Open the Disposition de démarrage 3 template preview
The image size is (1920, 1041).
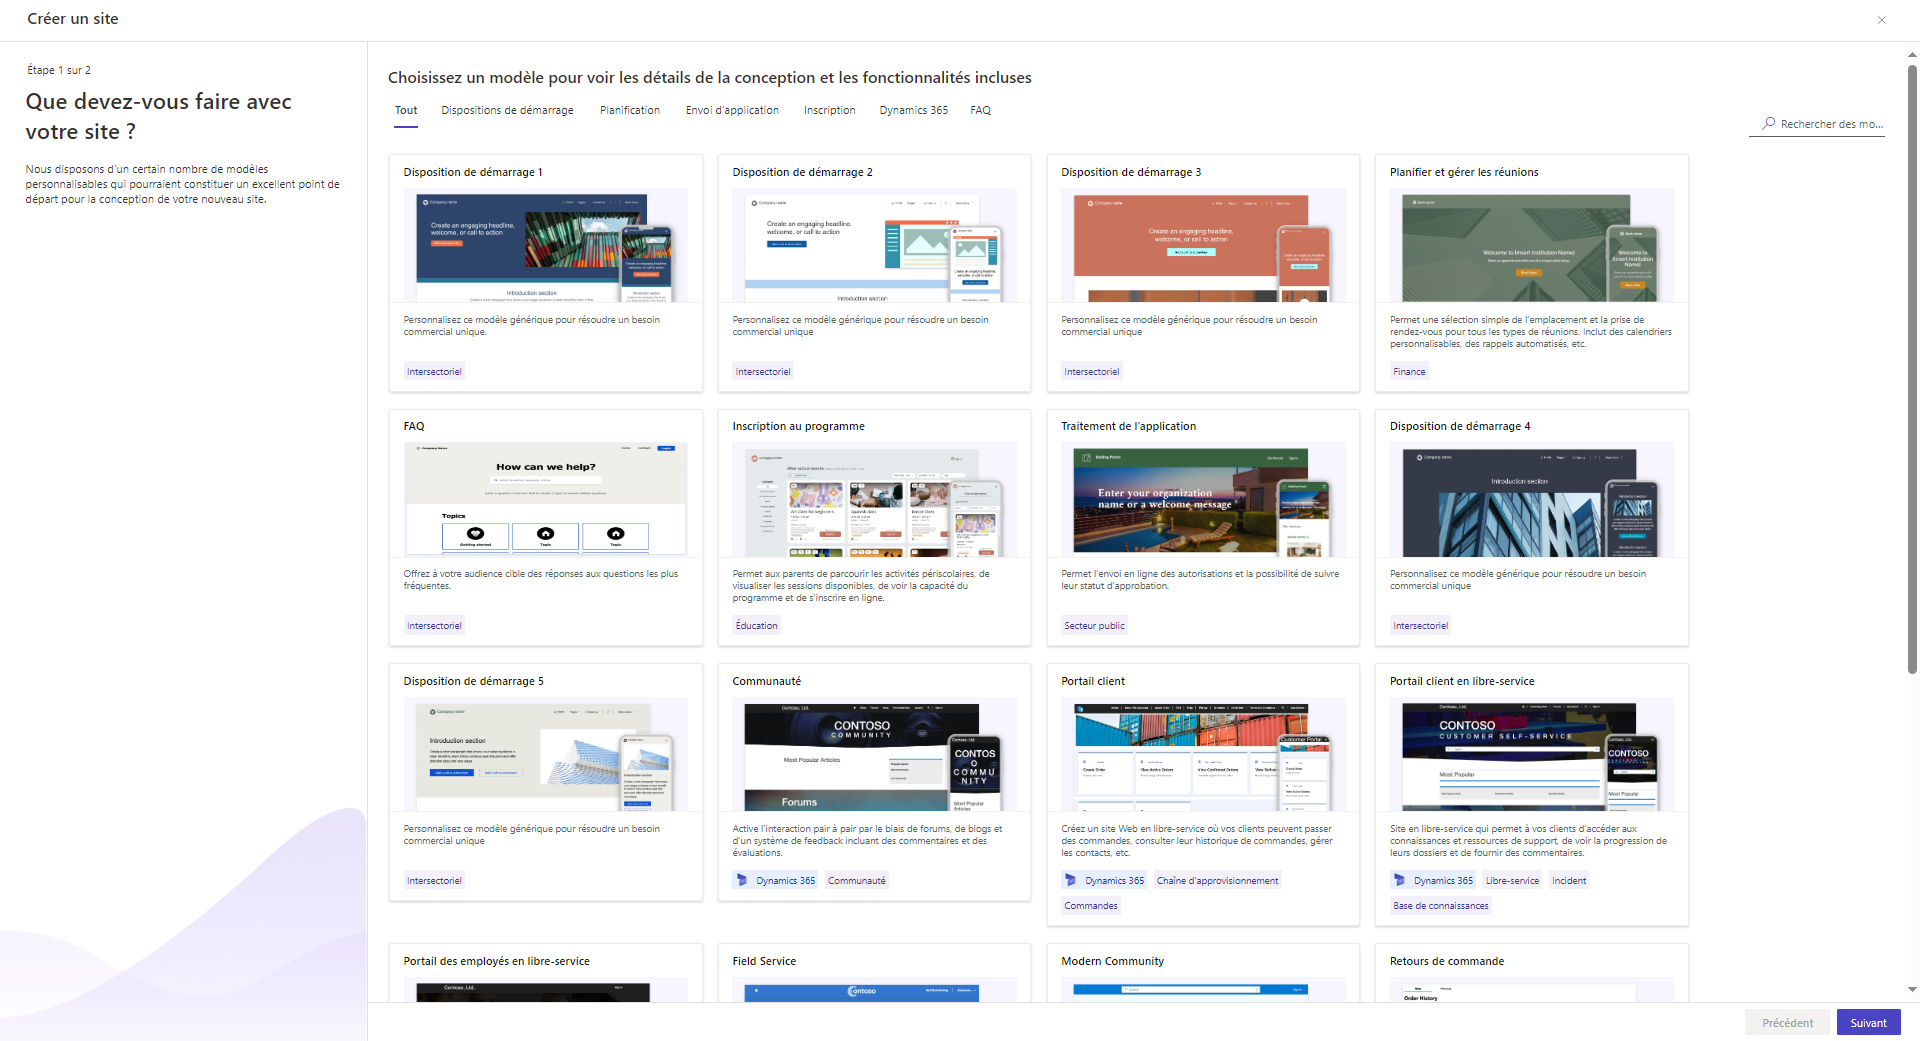click(x=1202, y=245)
